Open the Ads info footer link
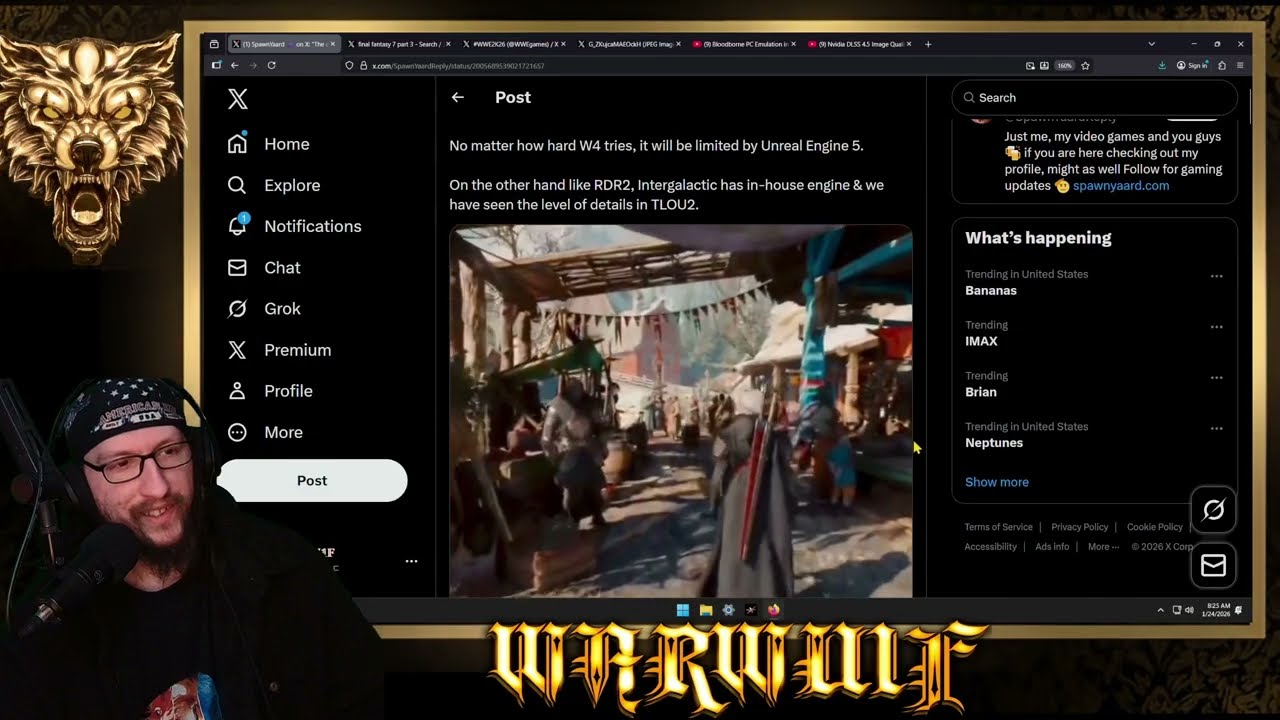1280x720 pixels. click(1052, 547)
